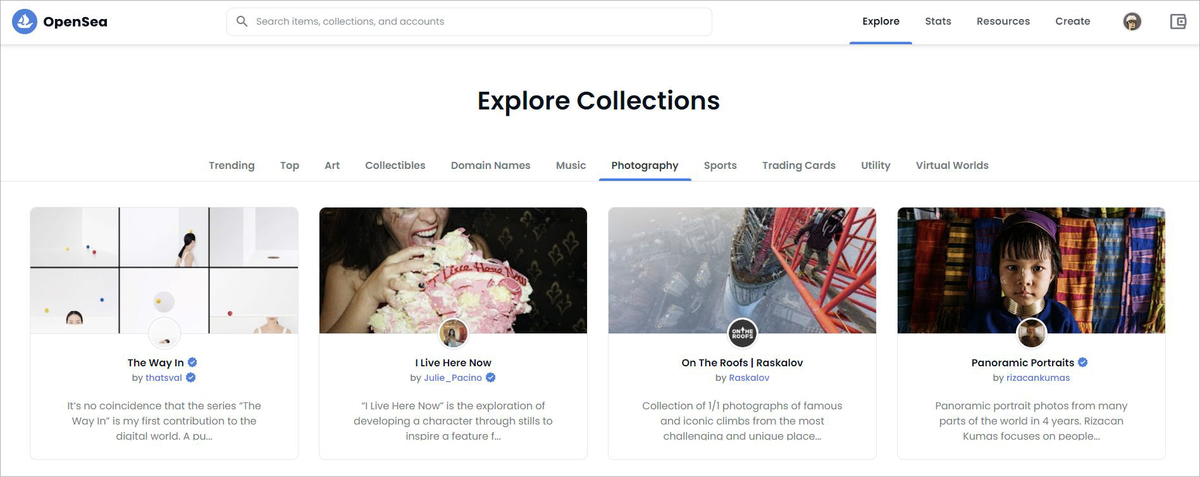The image size is (1200, 477).
Task: Click the Panoramic Portraits creator avatar
Action: [x=1031, y=334]
